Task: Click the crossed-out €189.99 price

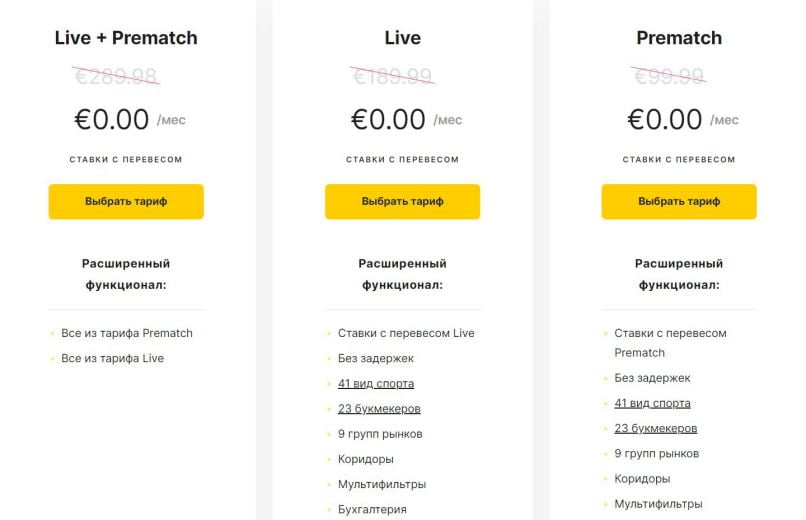Action: pyautogui.click(x=392, y=75)
